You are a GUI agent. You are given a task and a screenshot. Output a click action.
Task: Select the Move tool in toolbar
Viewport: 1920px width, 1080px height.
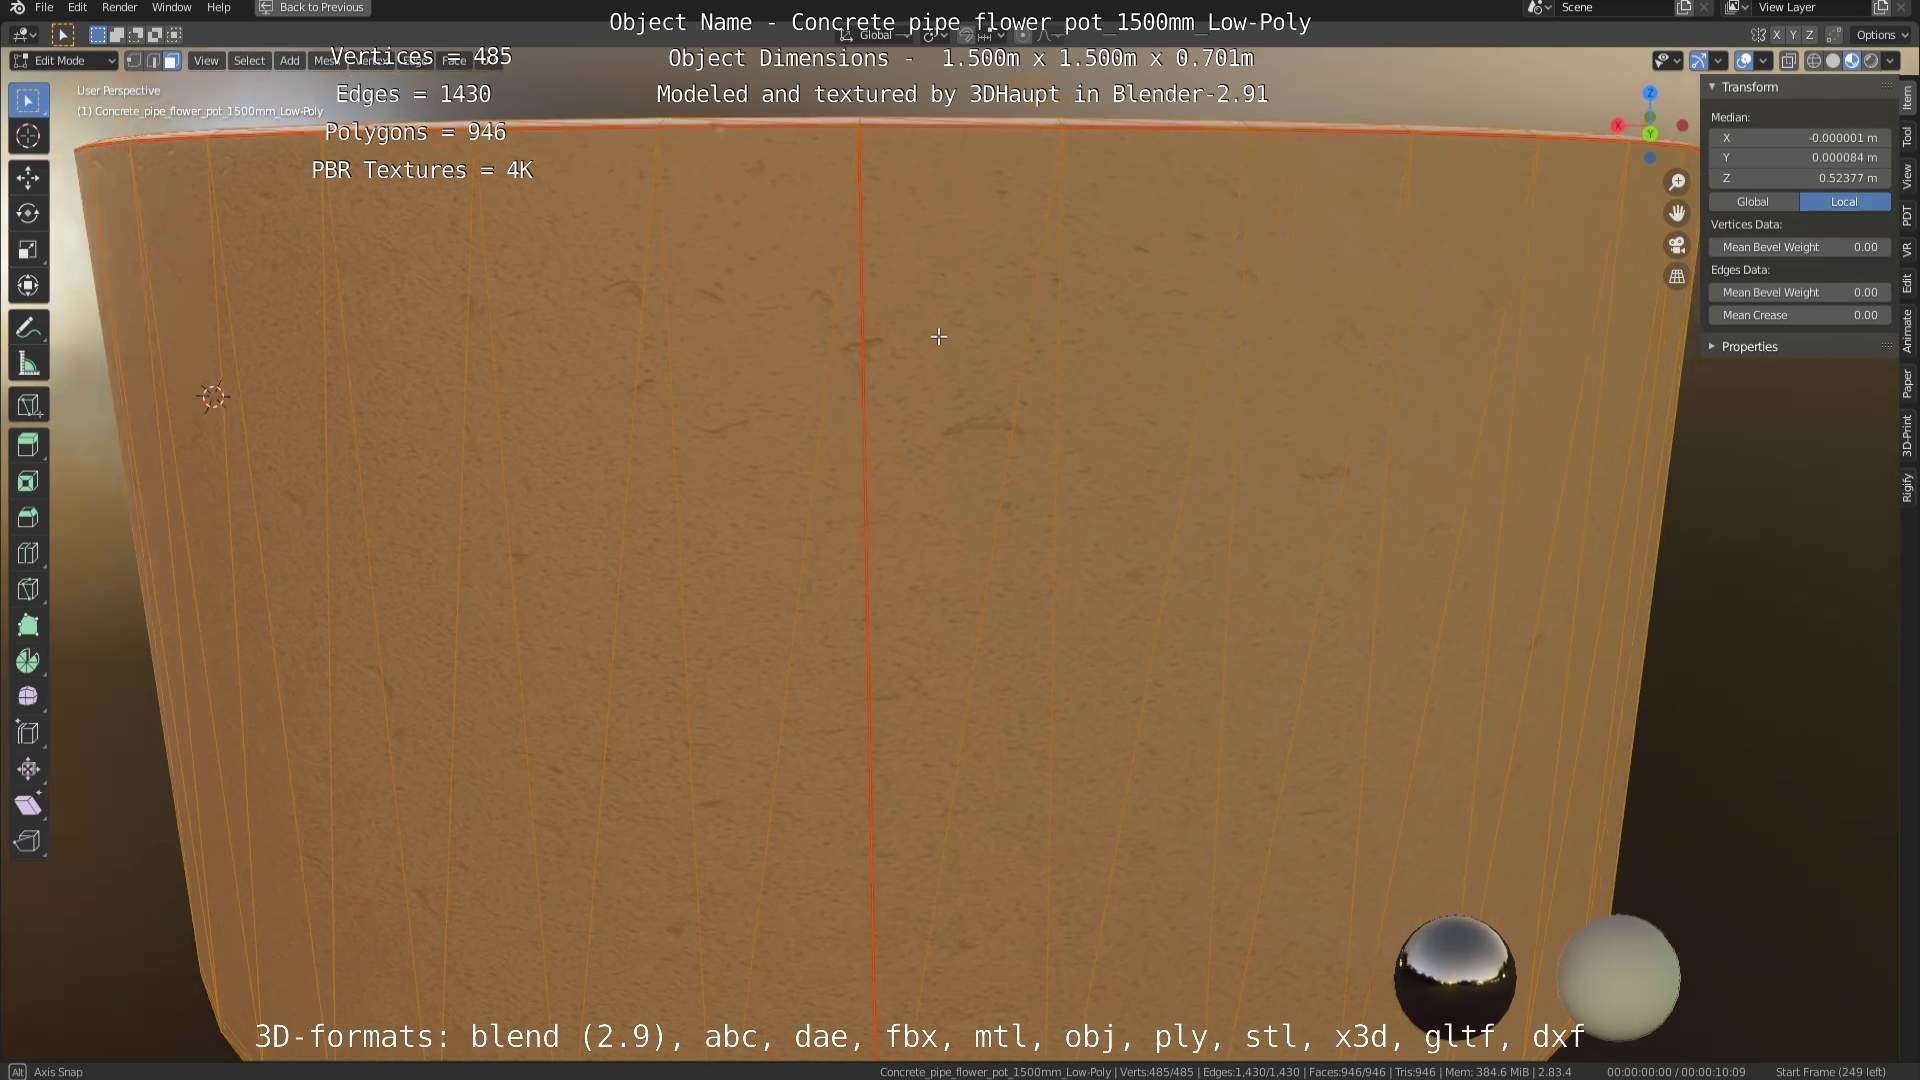(x=28, y=178)
